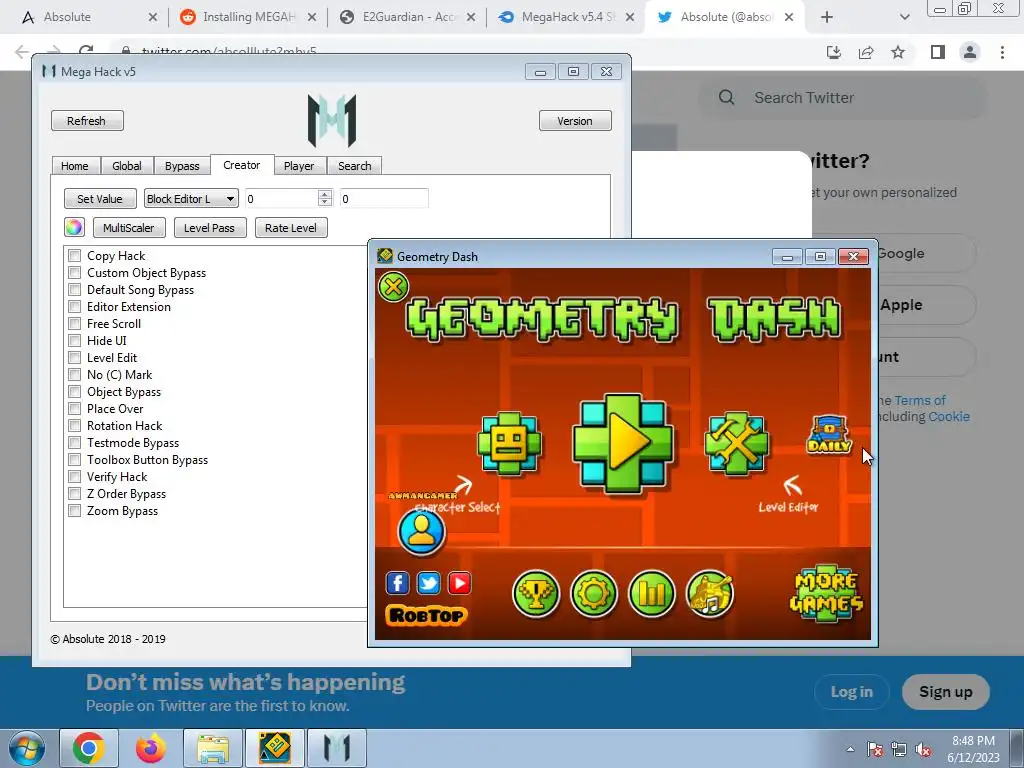Open File Explorer from the taskbar
This screenshot has height=768, width=1024.
click(213, 748)
